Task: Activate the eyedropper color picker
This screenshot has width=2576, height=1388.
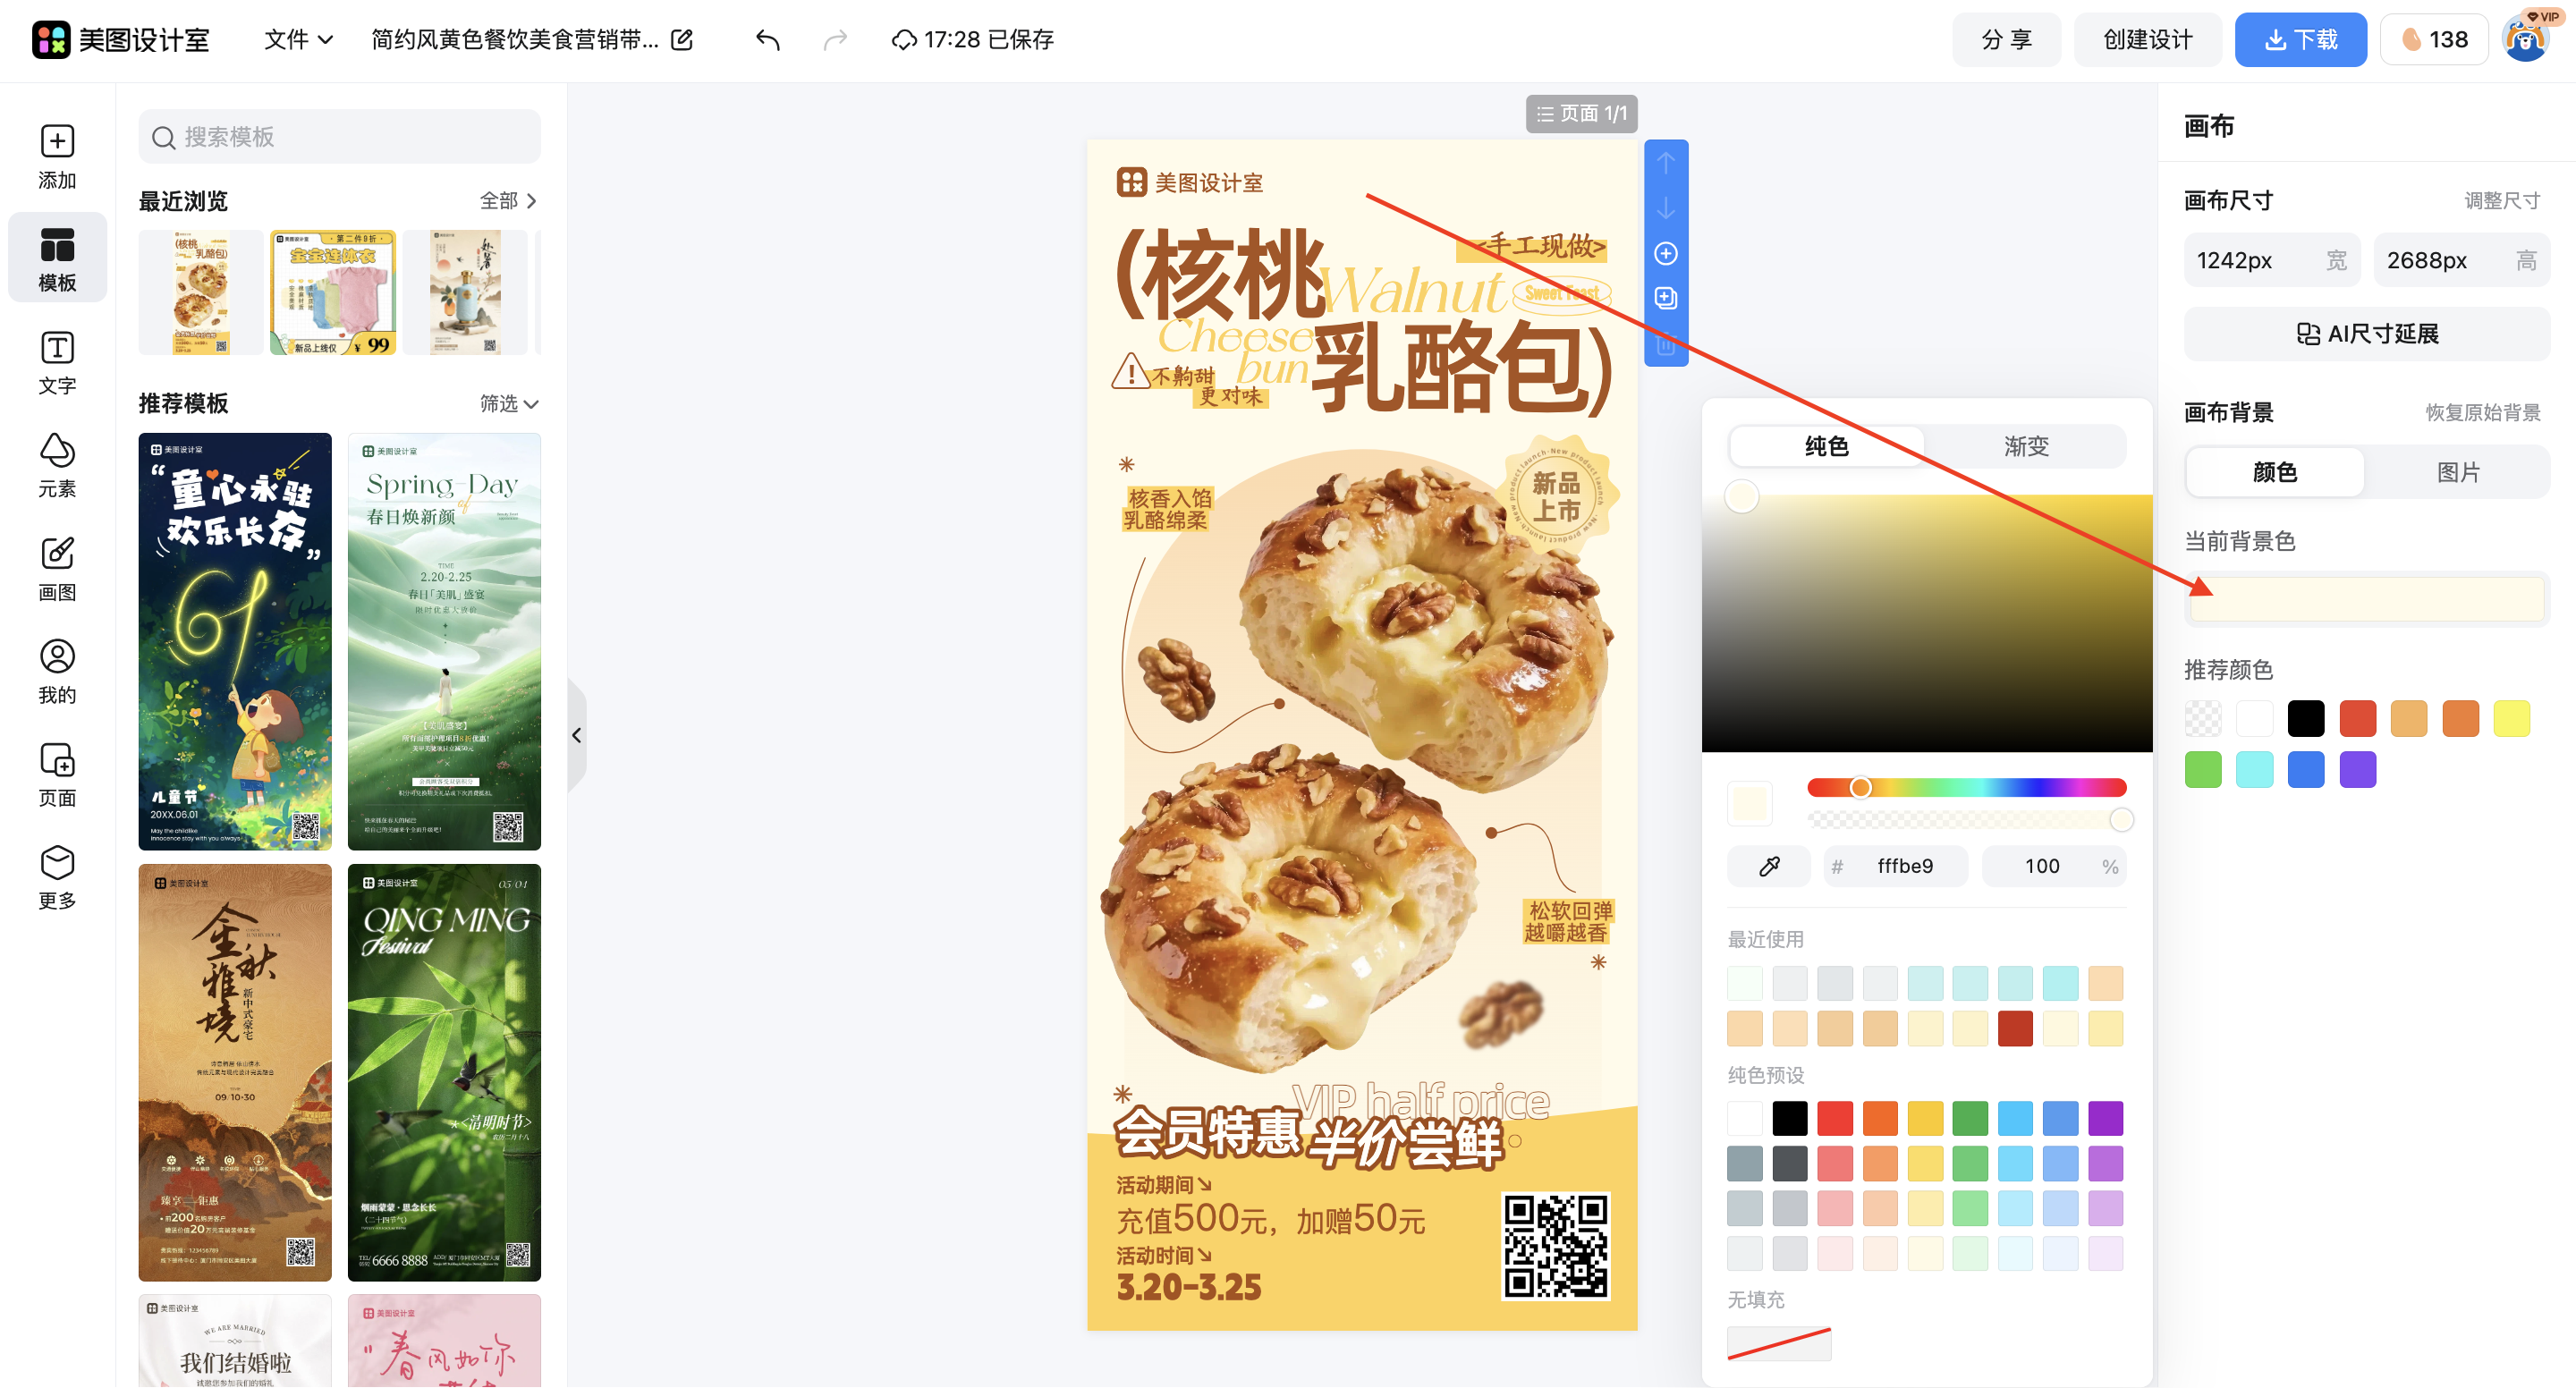Action: [1768, 866]
